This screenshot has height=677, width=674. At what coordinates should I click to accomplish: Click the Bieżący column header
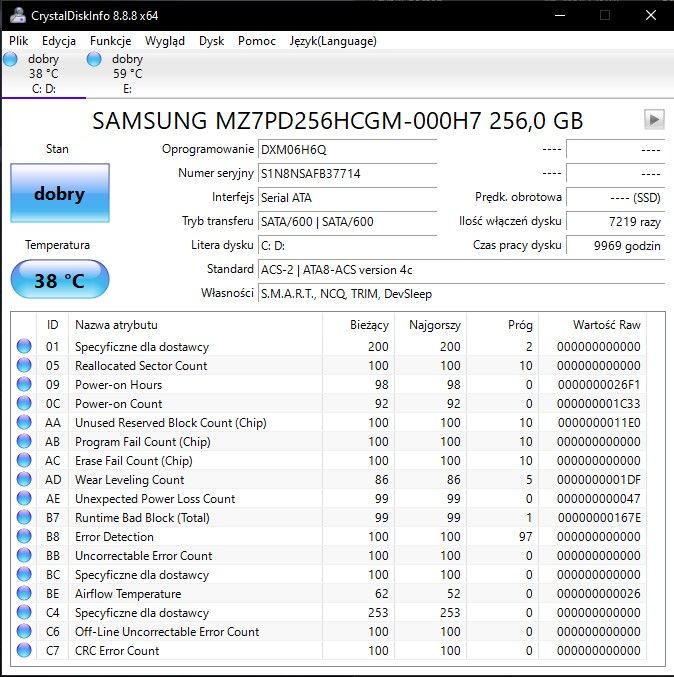pyautogui.click(x=358, y=325)
